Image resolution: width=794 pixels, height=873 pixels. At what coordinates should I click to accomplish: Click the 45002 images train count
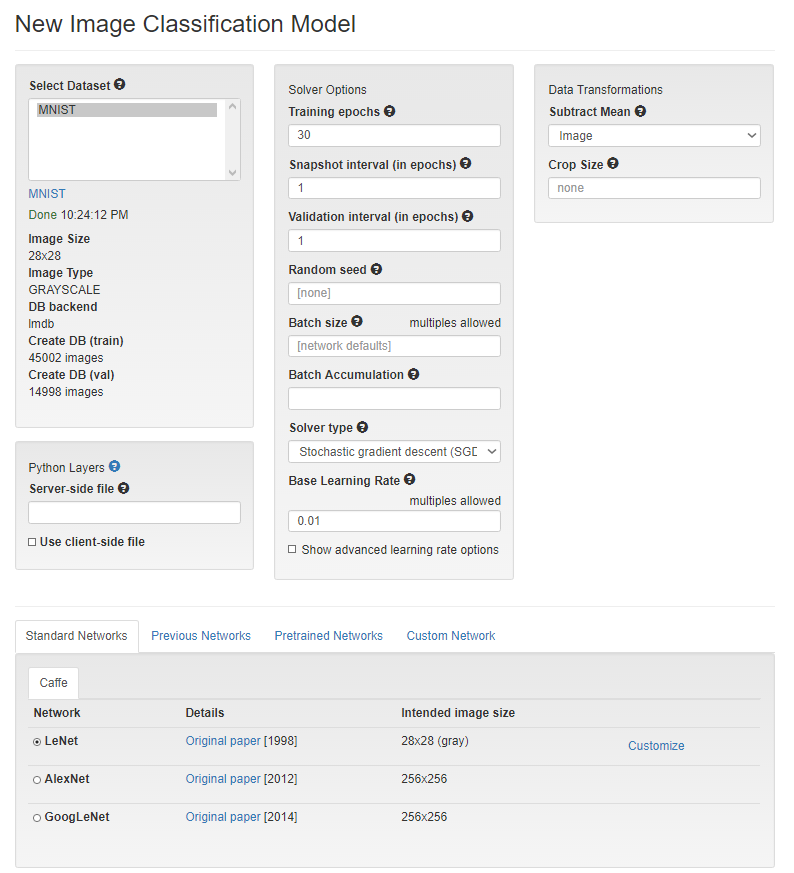click(66, 358)
